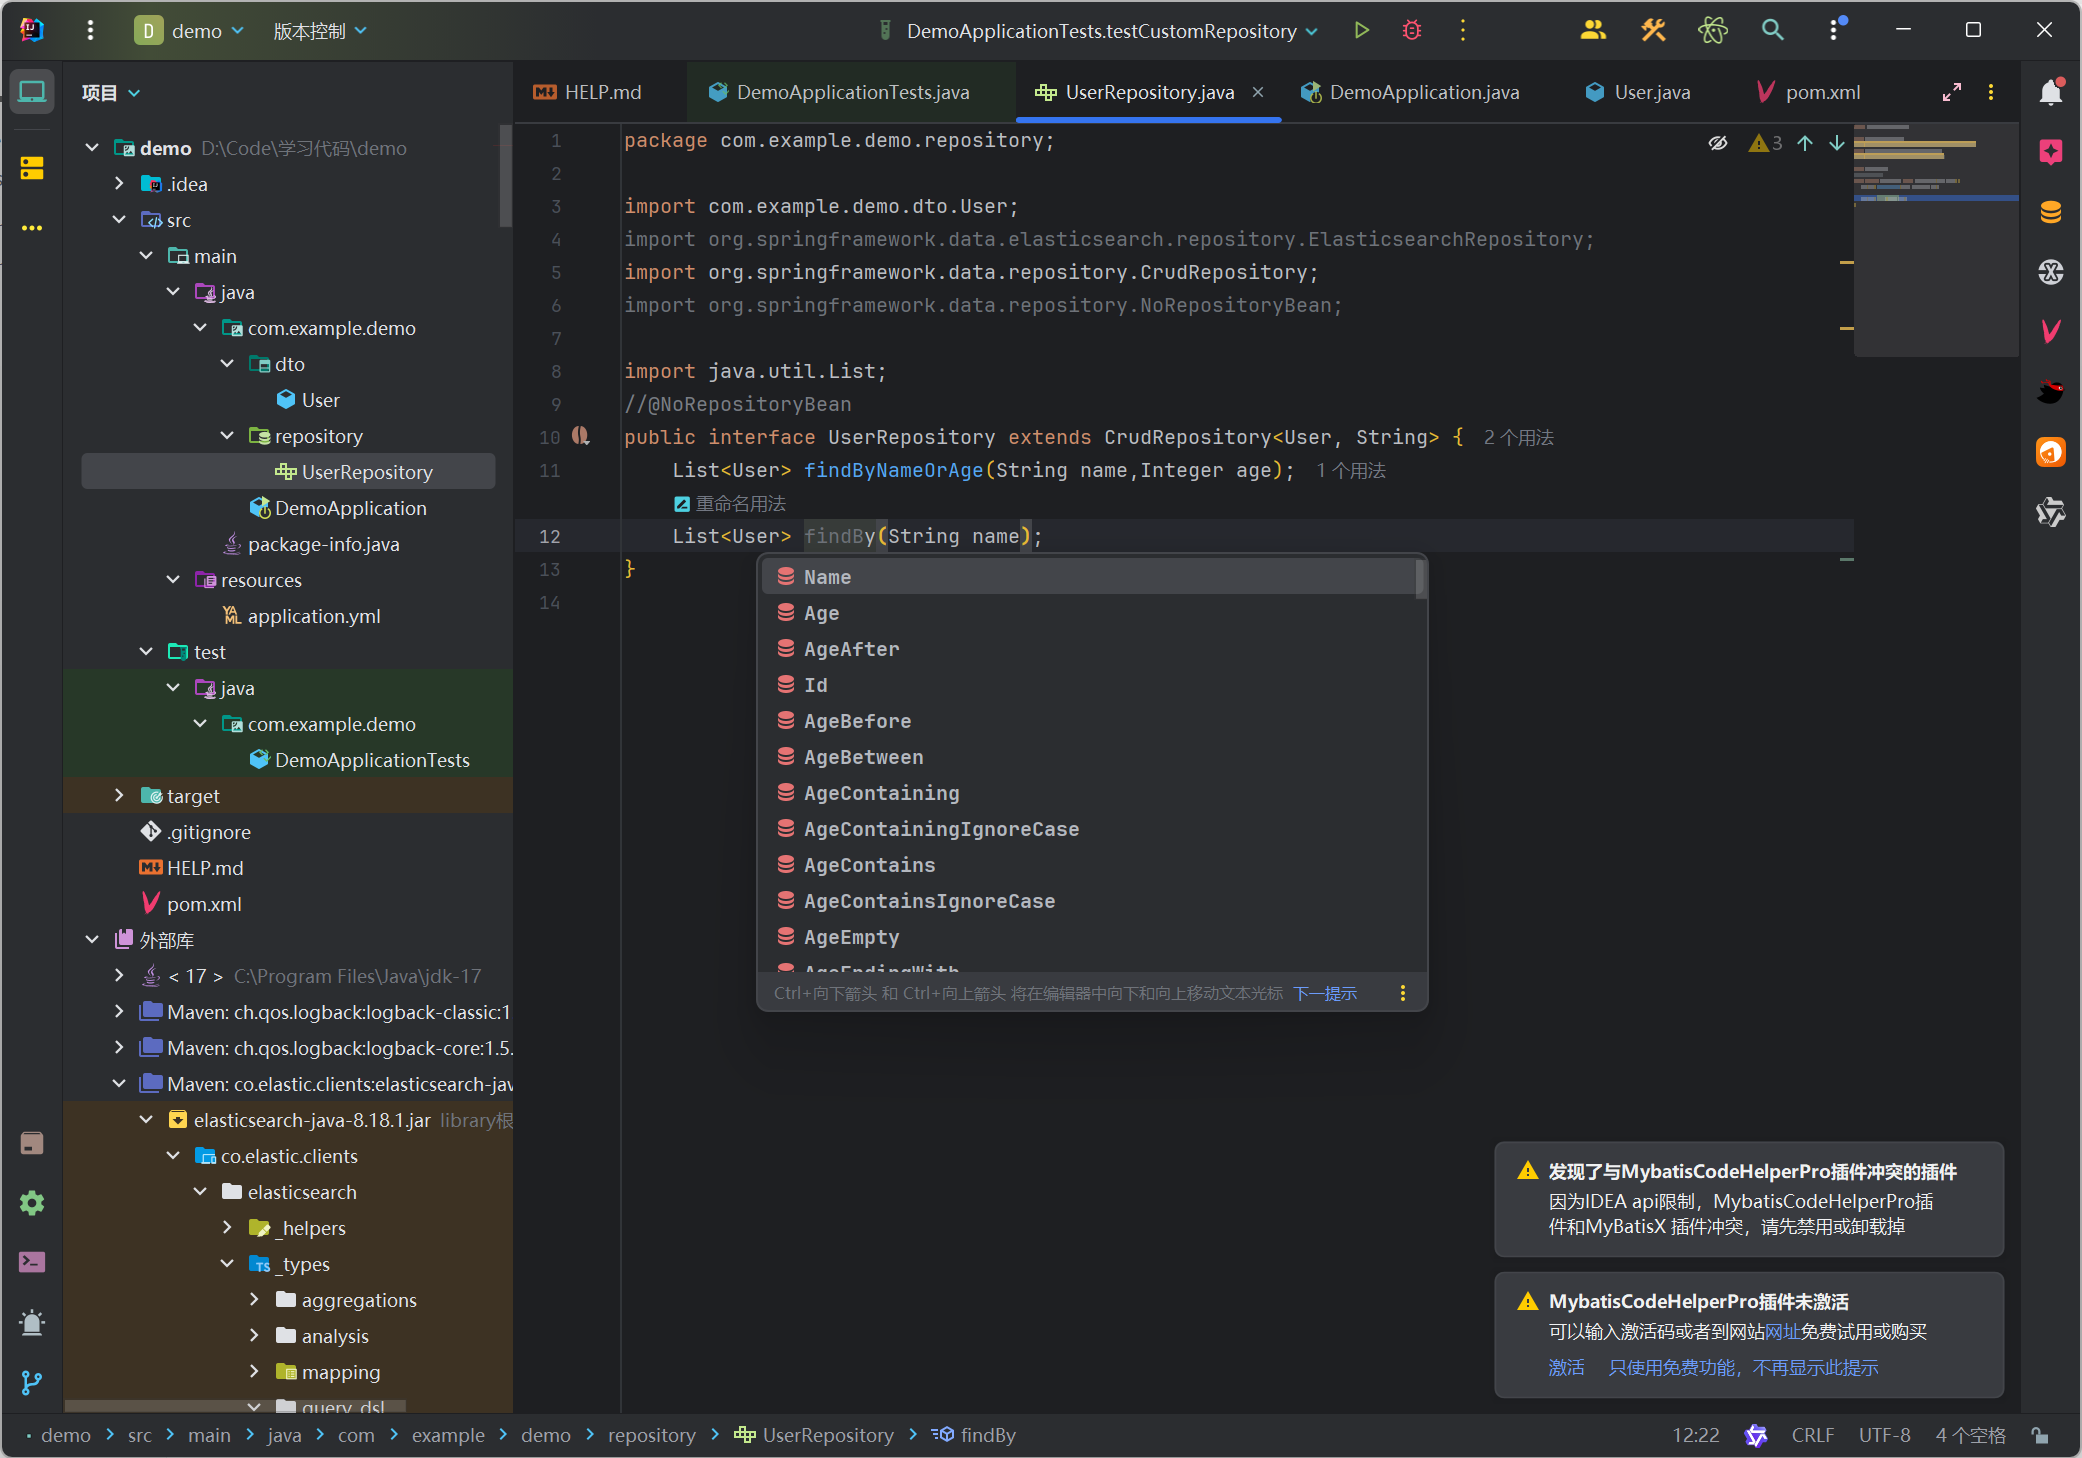The image size is (2082, 1458).
Task: Select AgeBetween from completion list
Action: (1088, 757)
